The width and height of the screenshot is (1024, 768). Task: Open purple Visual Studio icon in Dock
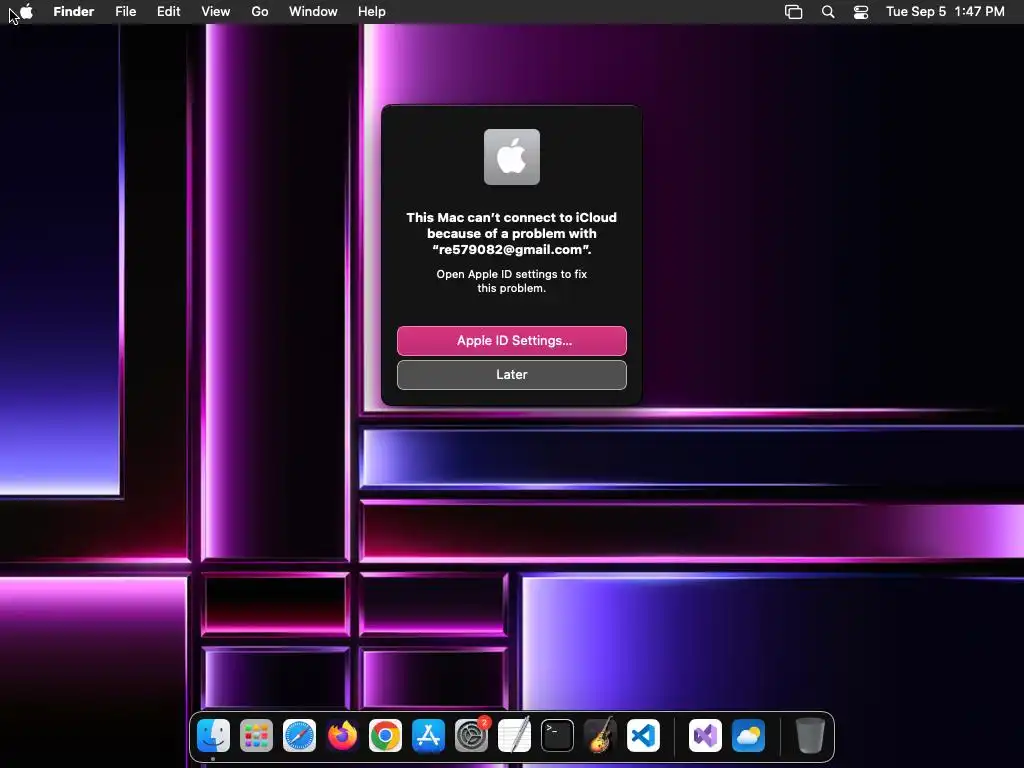(x=705, y=736)
